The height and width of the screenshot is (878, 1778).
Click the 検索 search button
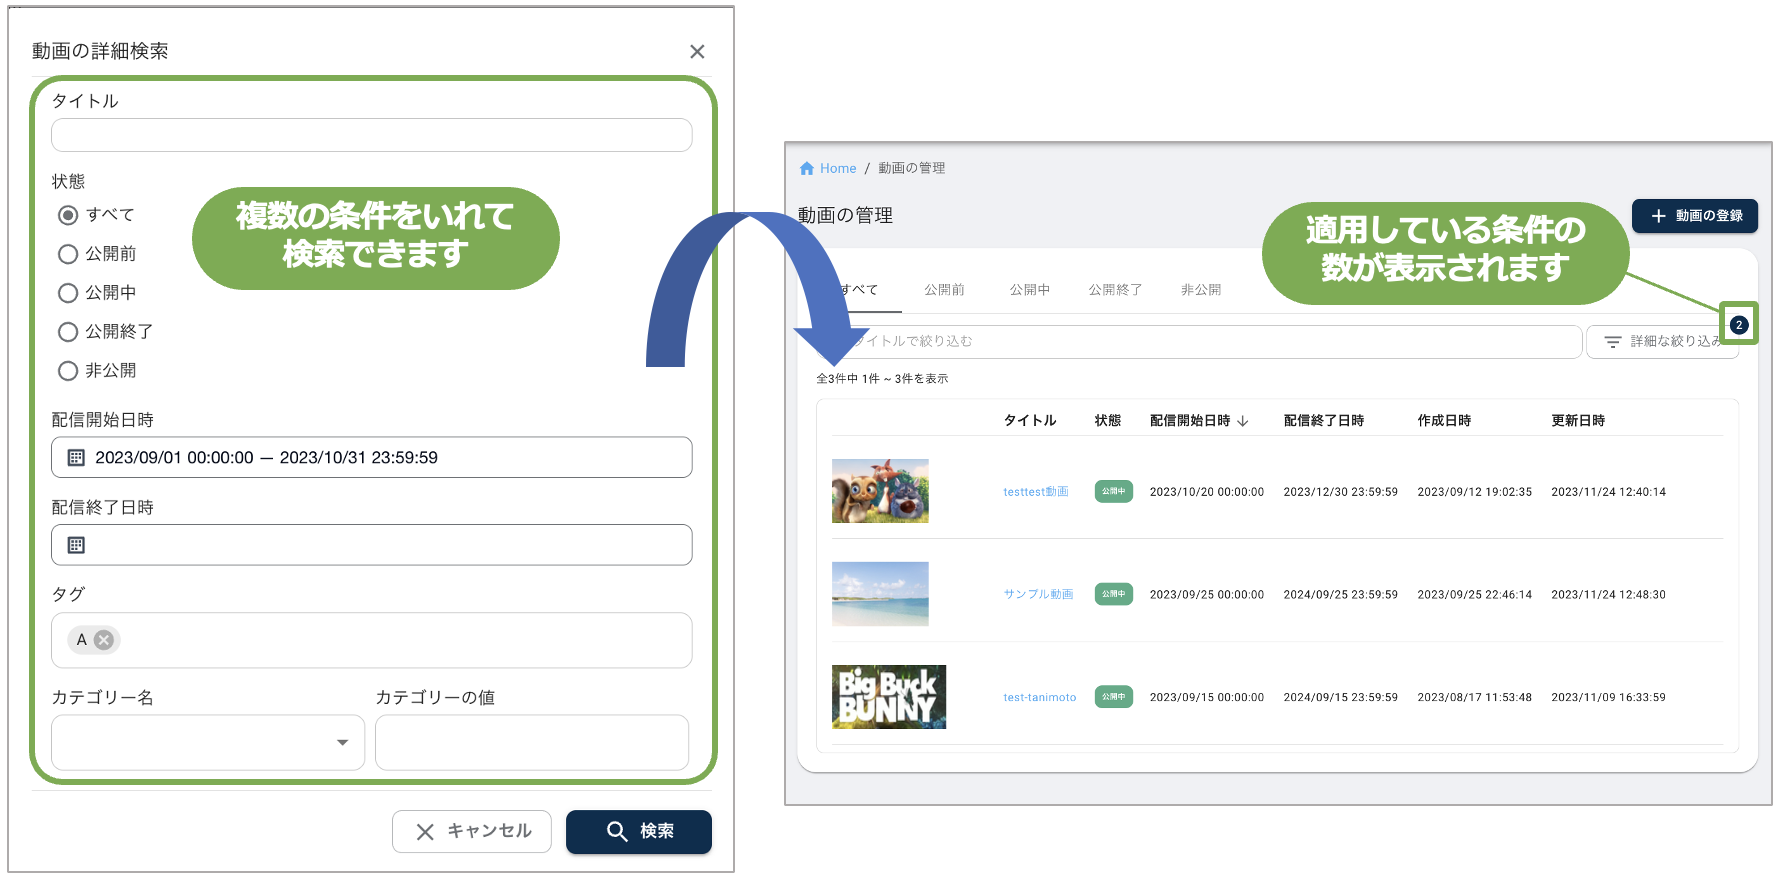(638, 832)
